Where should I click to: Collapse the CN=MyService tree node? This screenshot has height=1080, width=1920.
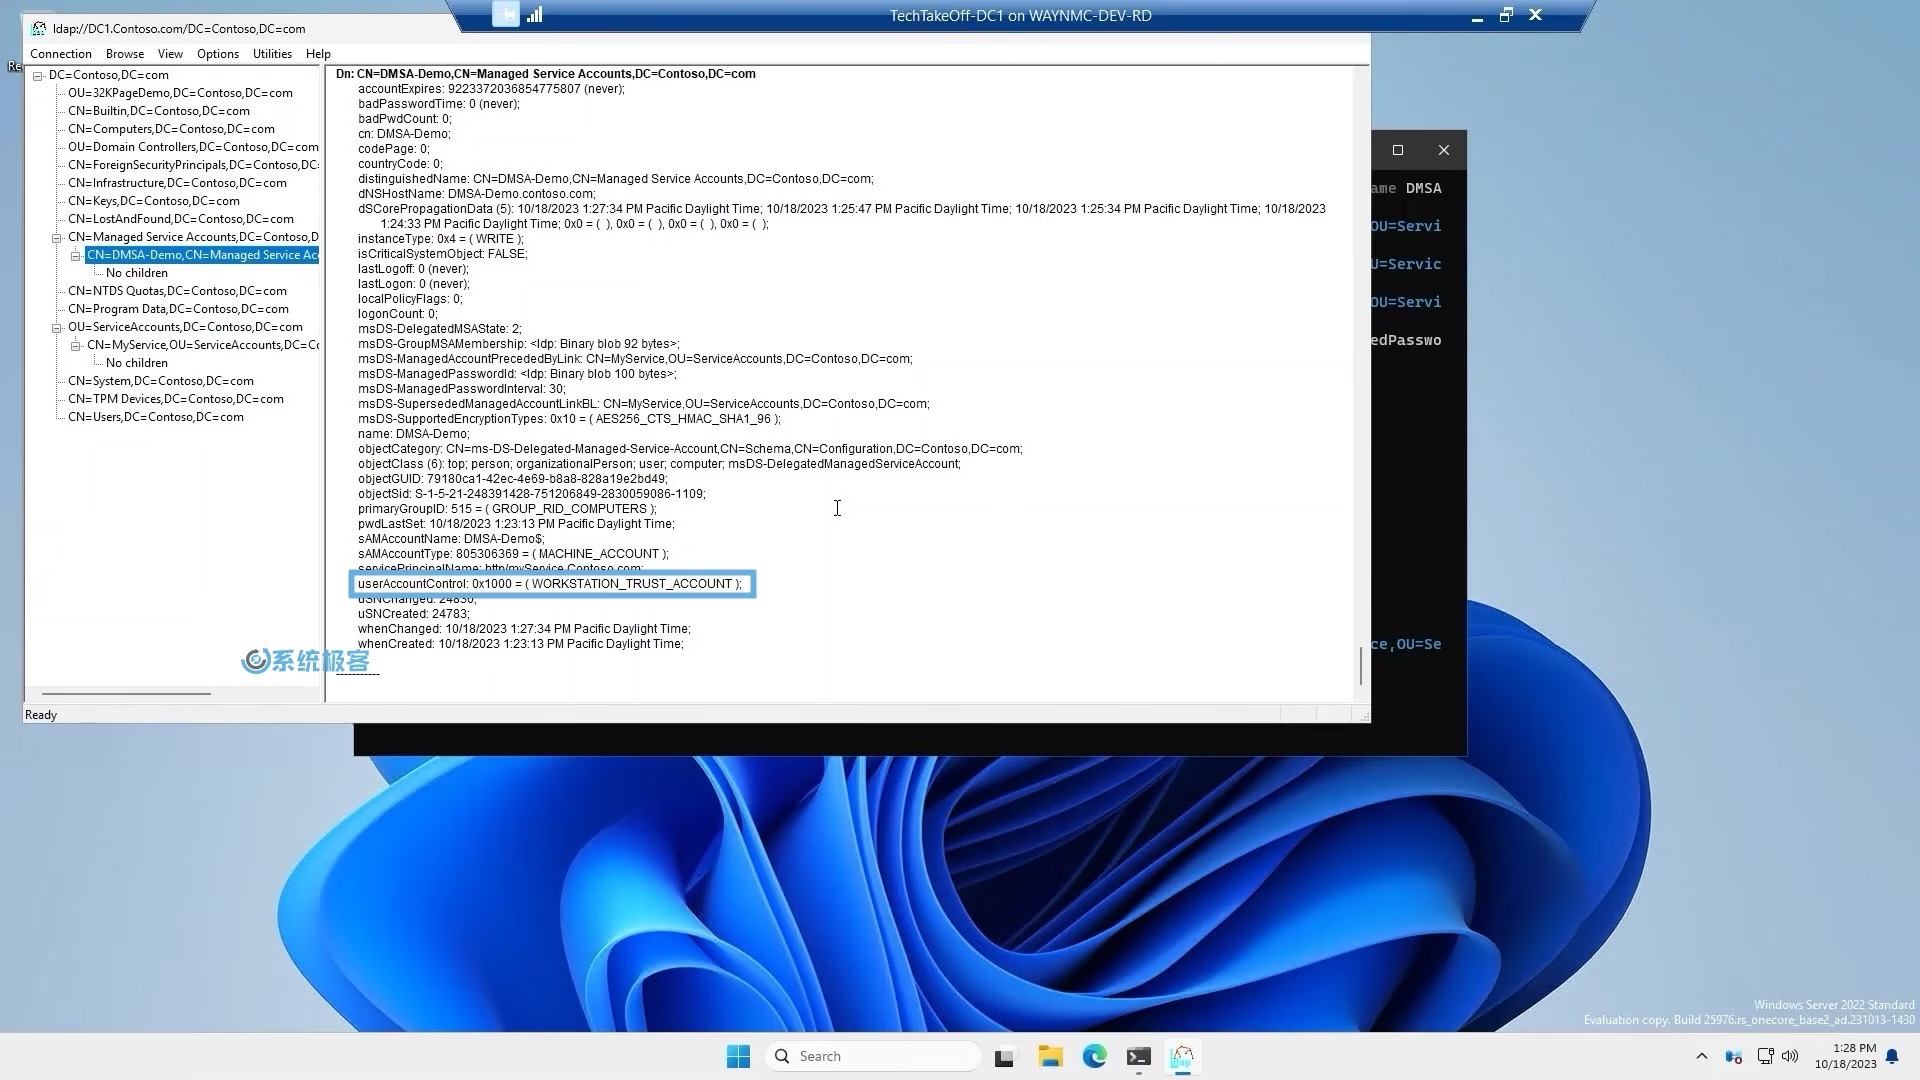coord(75,346)
